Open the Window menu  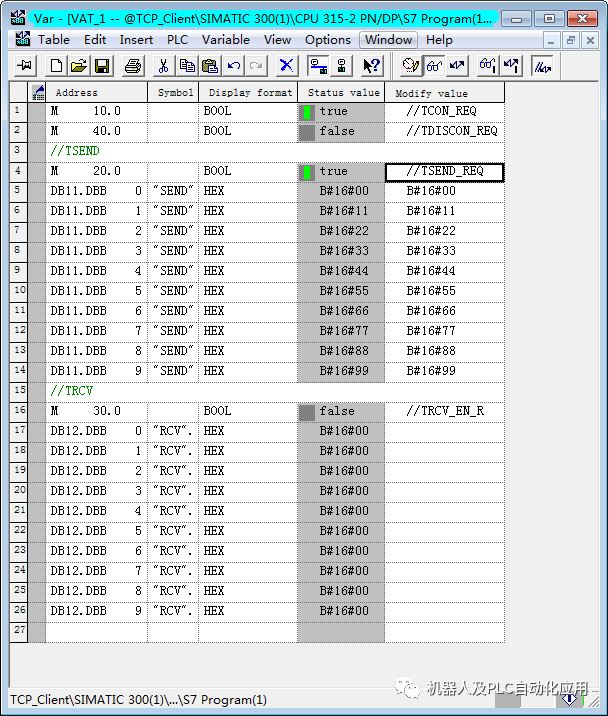(388, 40)
